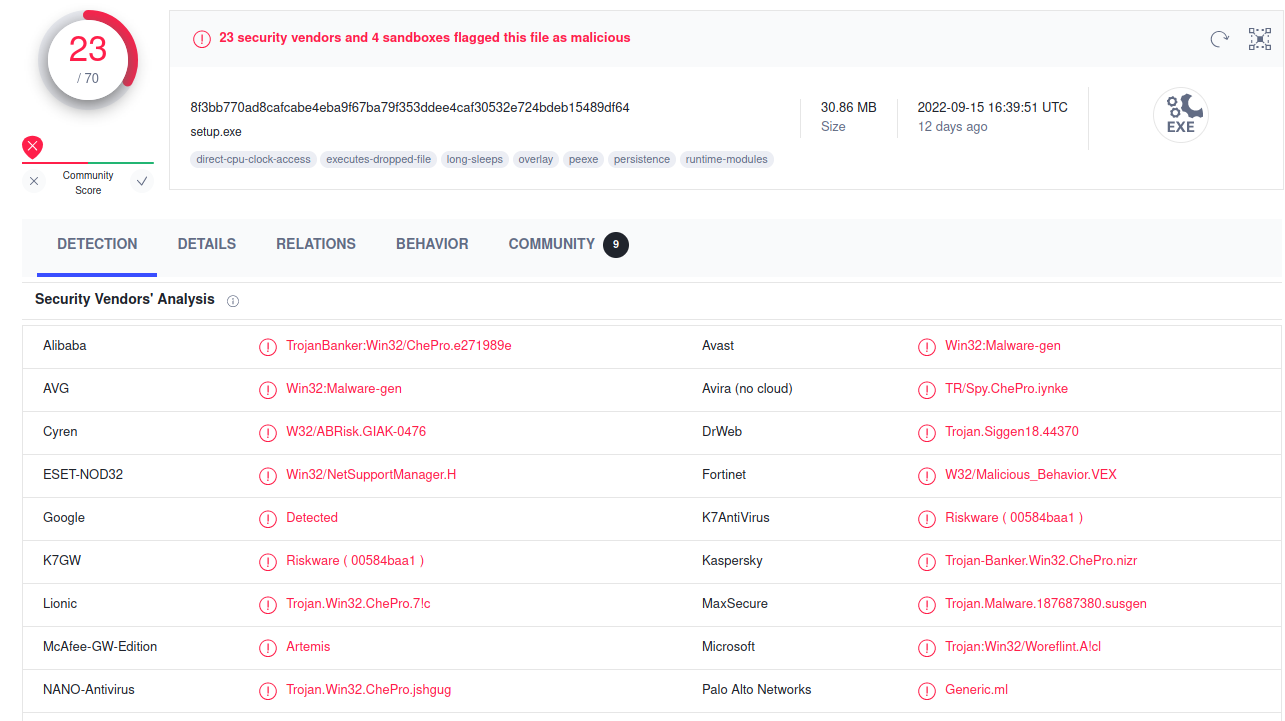1285x721 pixels.
Task: View the RELATIONS tab
Action: click(316, 244)
